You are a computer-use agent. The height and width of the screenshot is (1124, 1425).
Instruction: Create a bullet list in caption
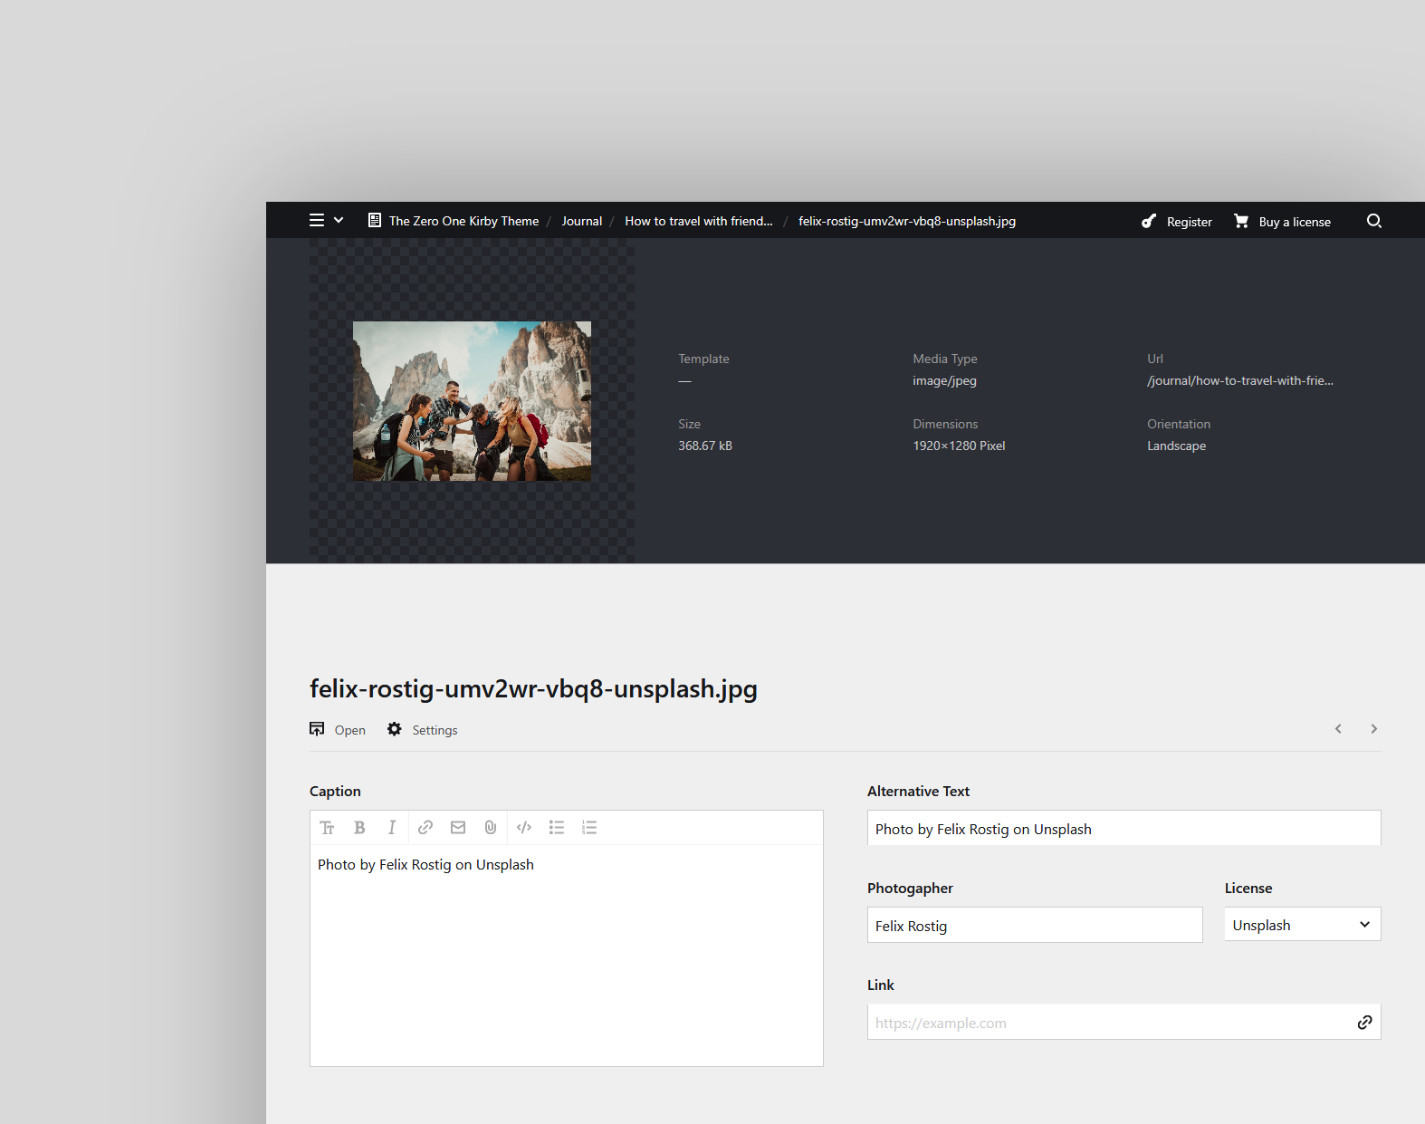point(557,828)
